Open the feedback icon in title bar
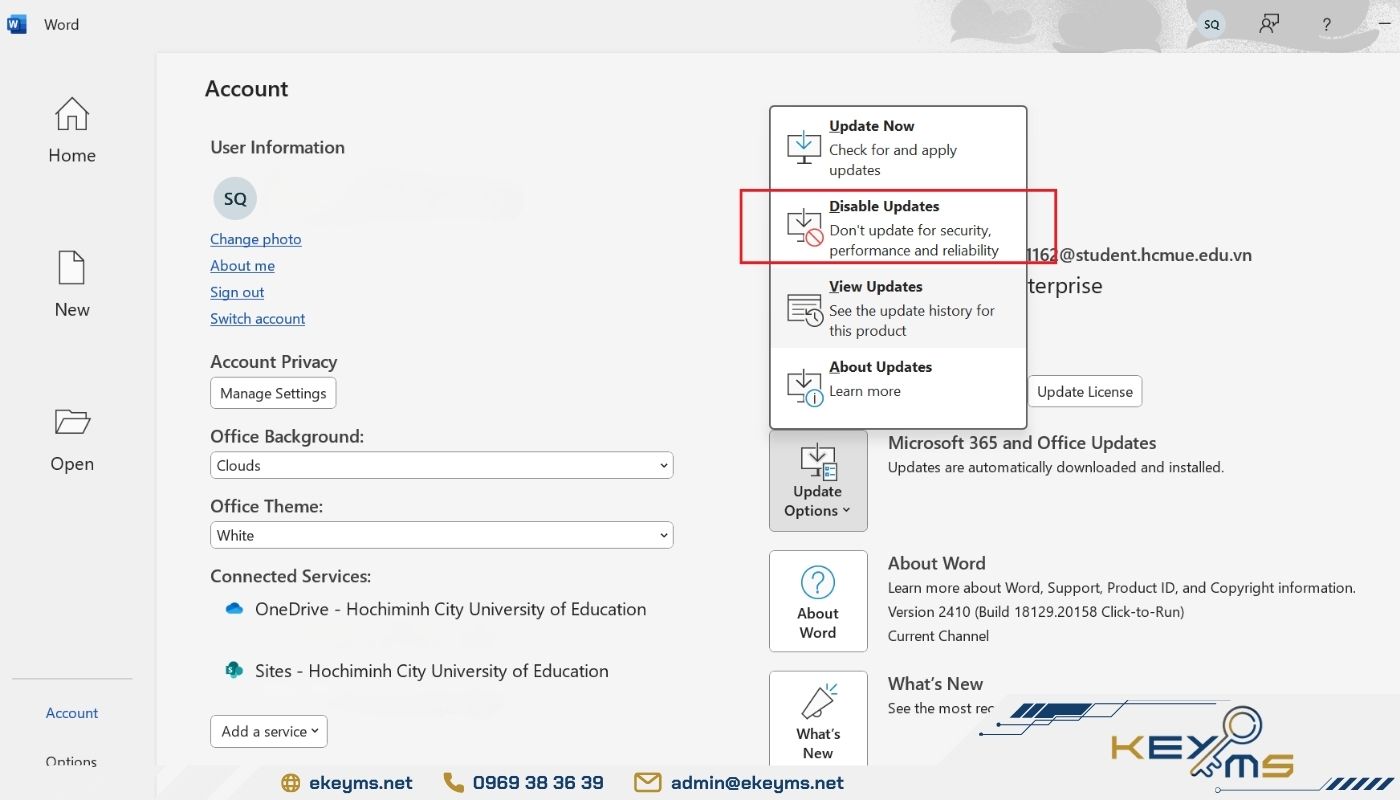This screenshot has width=1400, height=800. click(x=1269, y=24)
